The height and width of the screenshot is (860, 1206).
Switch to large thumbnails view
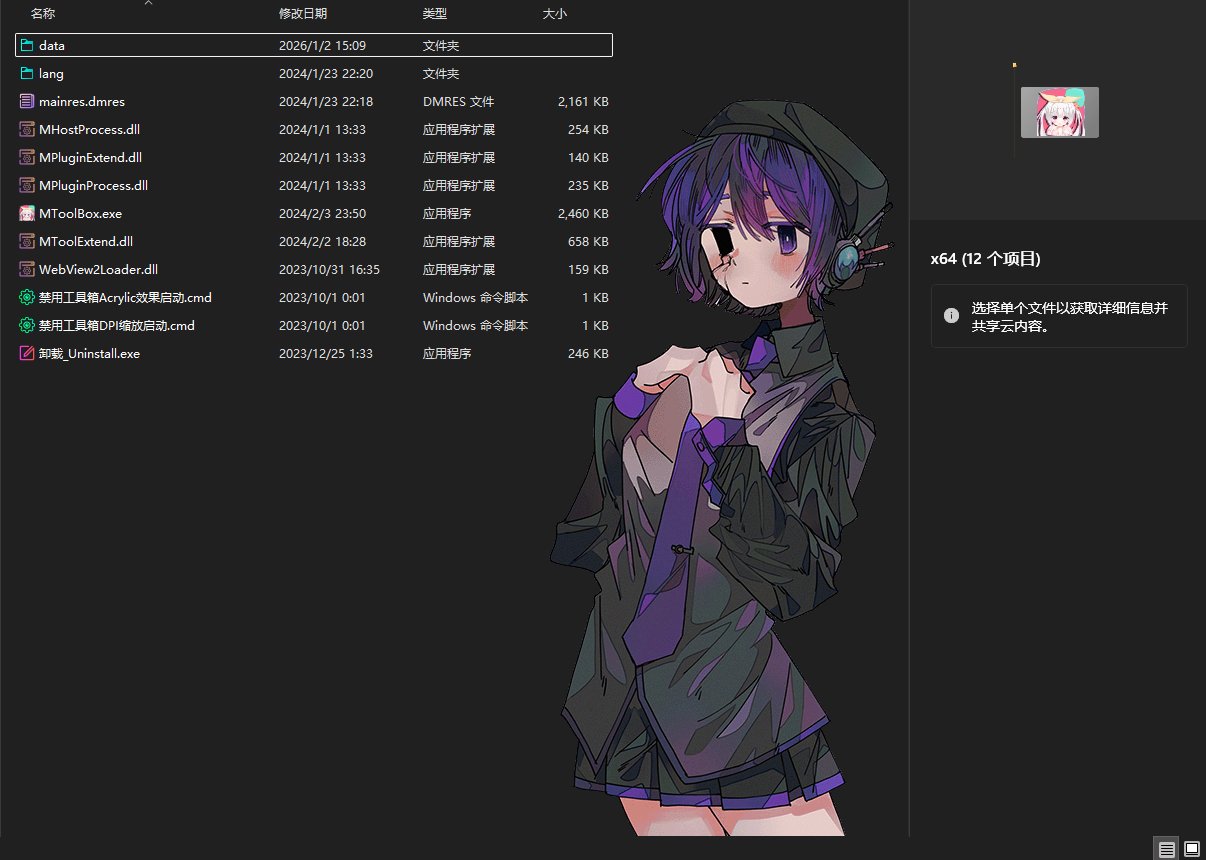pyautogui.click(x=1191, y=849)
